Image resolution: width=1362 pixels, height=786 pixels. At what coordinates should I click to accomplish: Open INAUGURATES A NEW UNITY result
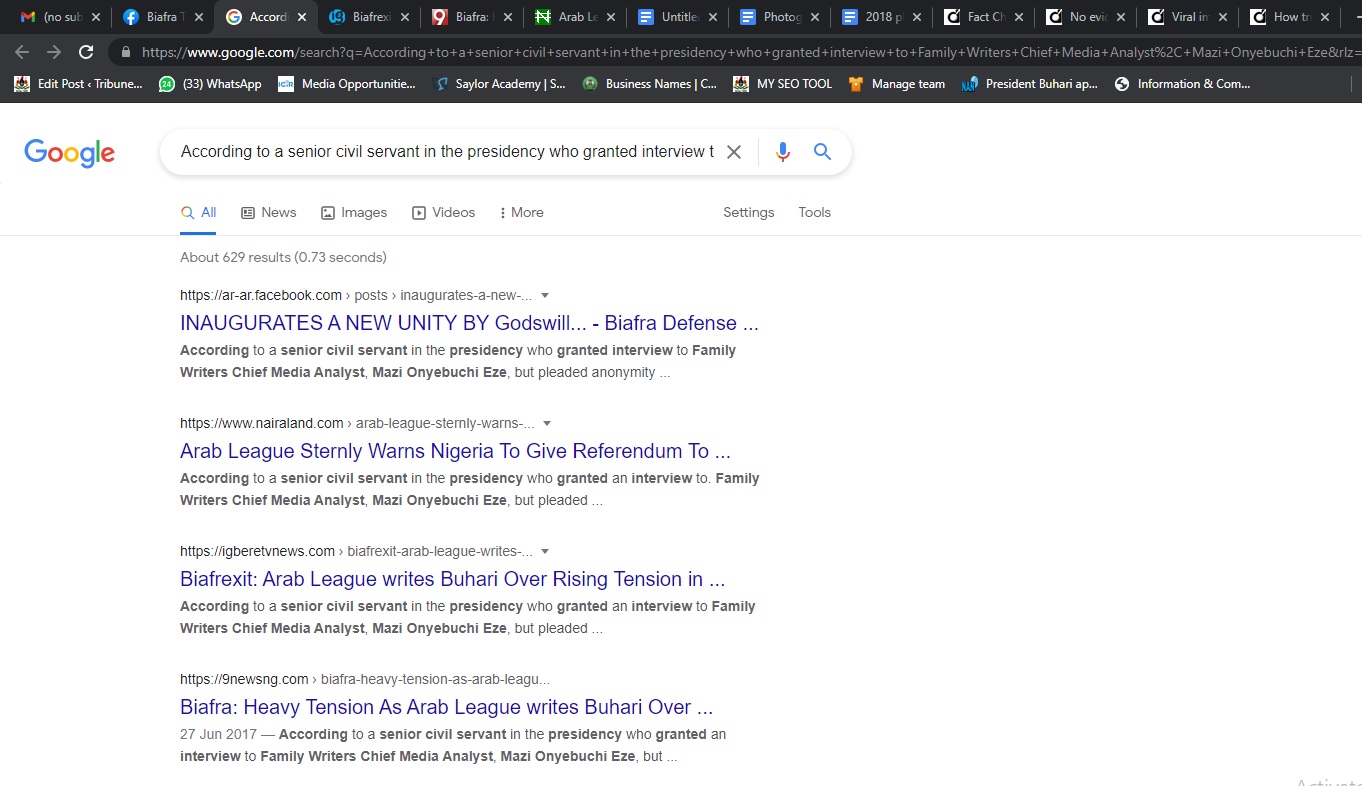pos(469,323)
